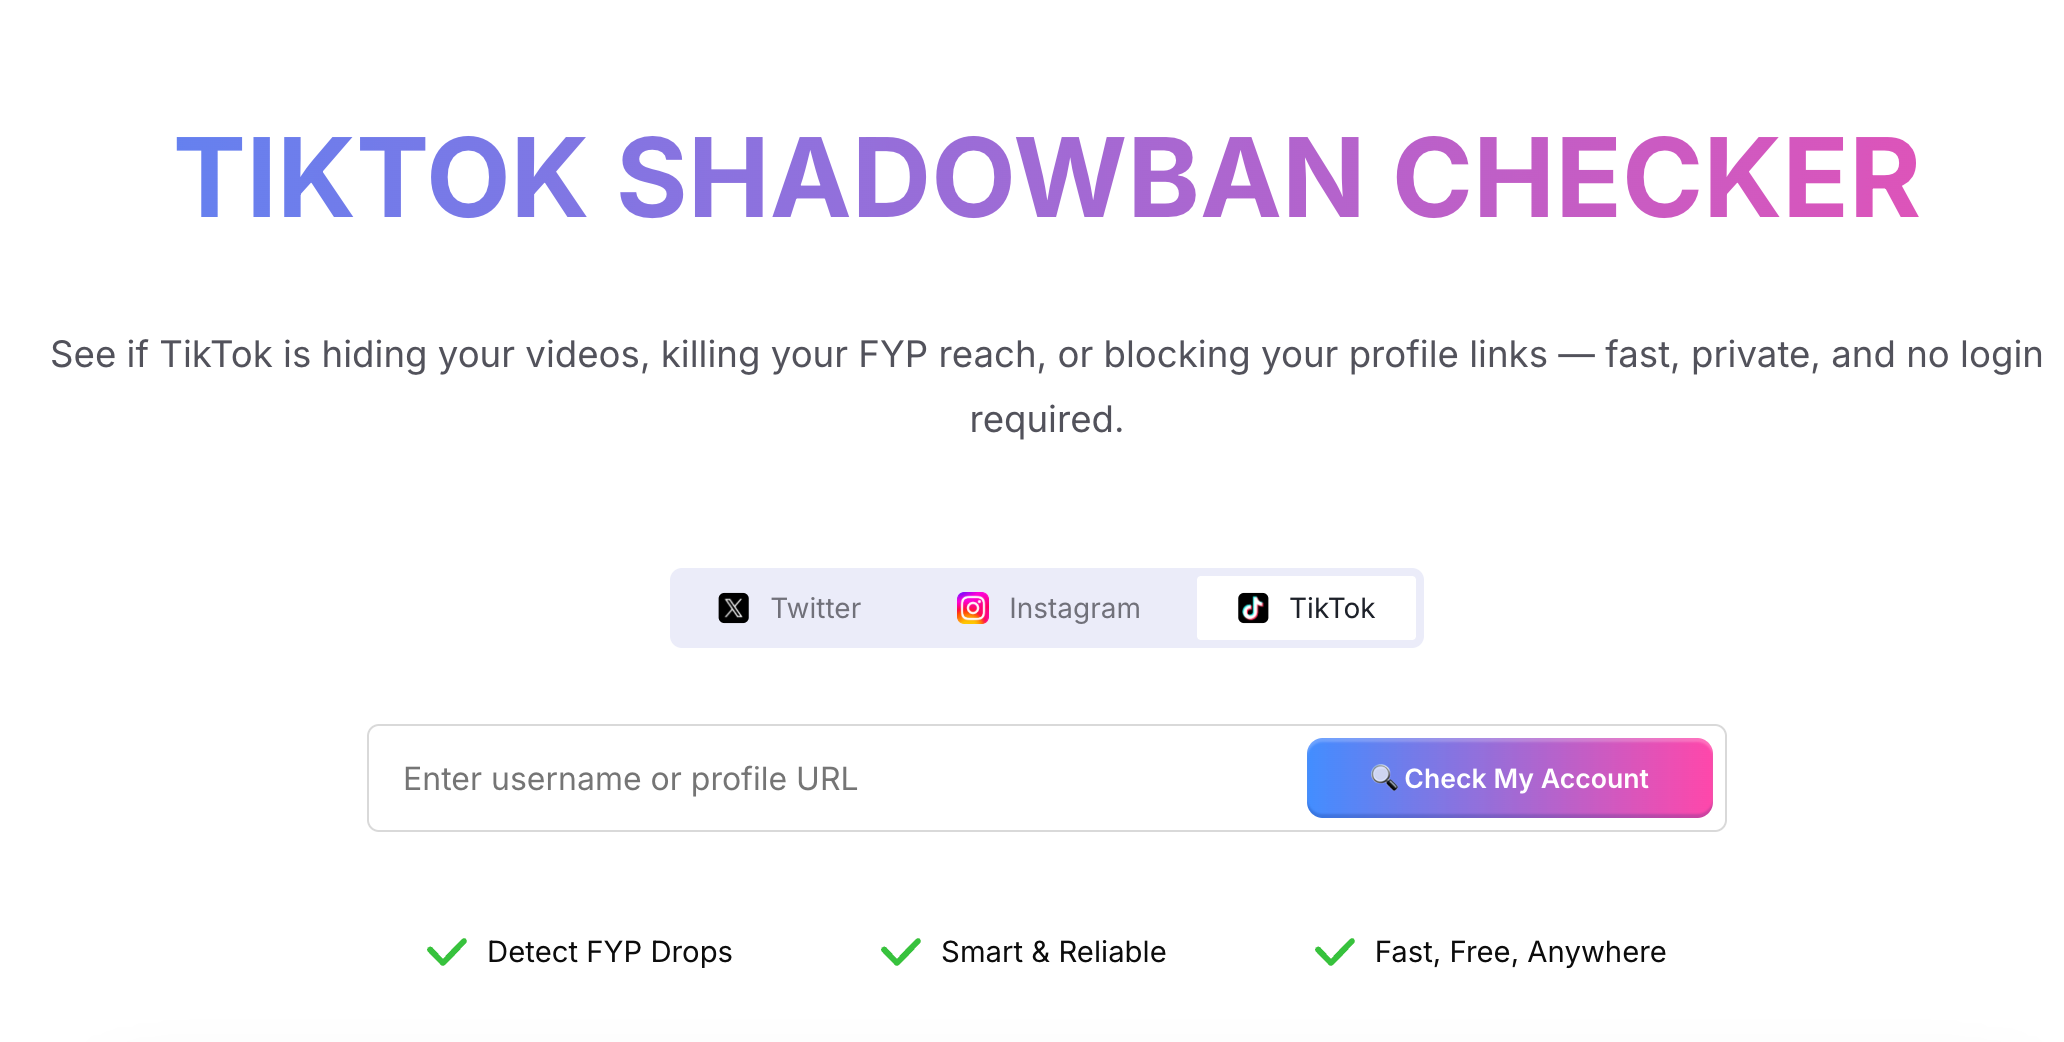Click inside the search form container
Image resolution: width=2064 pixels, height=1042 pixels.
[x=1046, y=778]
